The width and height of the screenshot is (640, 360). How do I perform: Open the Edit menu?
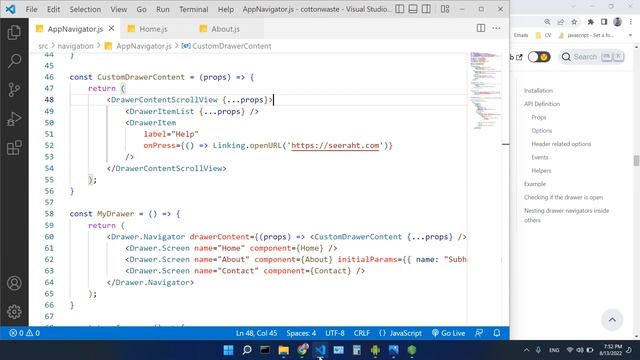tap(53, 9)
